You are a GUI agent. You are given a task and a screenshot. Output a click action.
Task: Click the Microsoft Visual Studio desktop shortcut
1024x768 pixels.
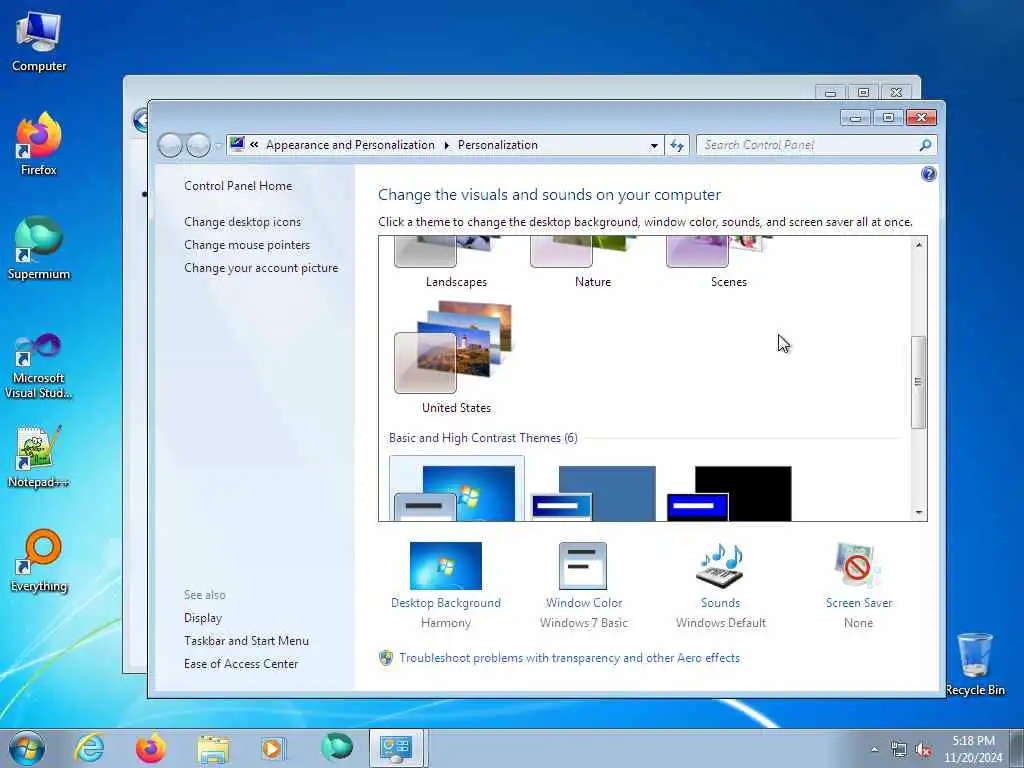click(39, 366)
